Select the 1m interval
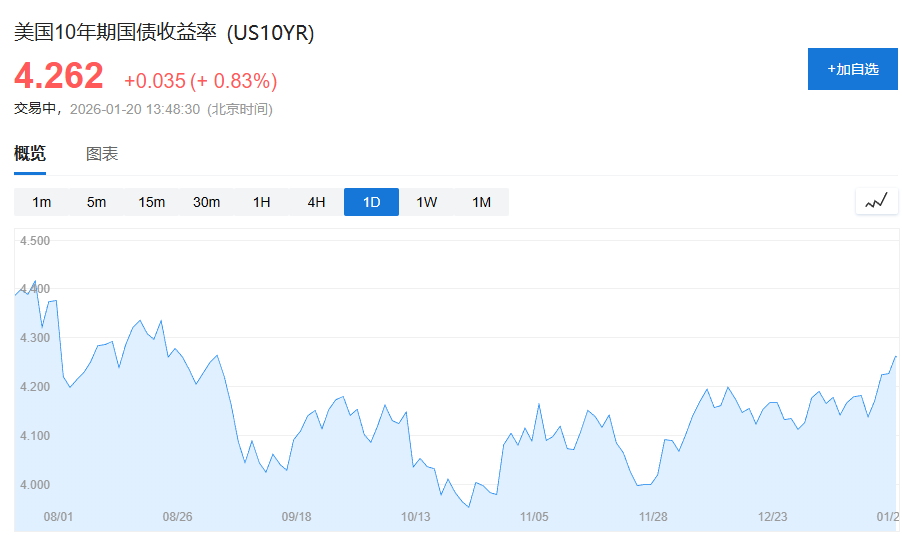This screenshot has height=538, width=902. coord(41,202)
